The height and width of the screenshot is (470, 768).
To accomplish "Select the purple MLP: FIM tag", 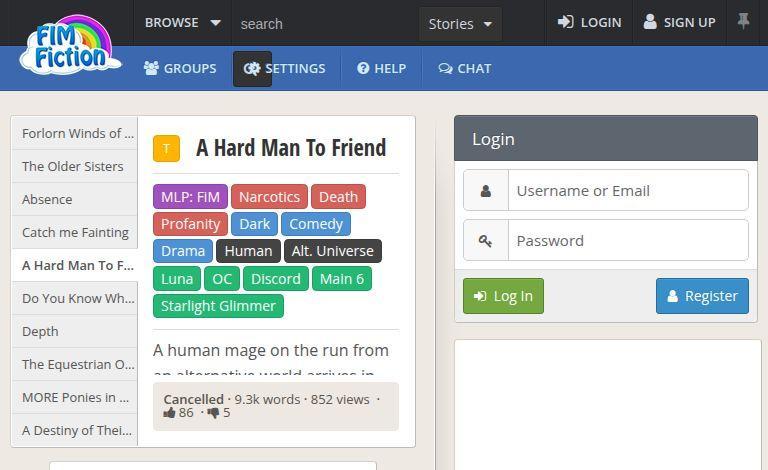I will tap(190, 197).
